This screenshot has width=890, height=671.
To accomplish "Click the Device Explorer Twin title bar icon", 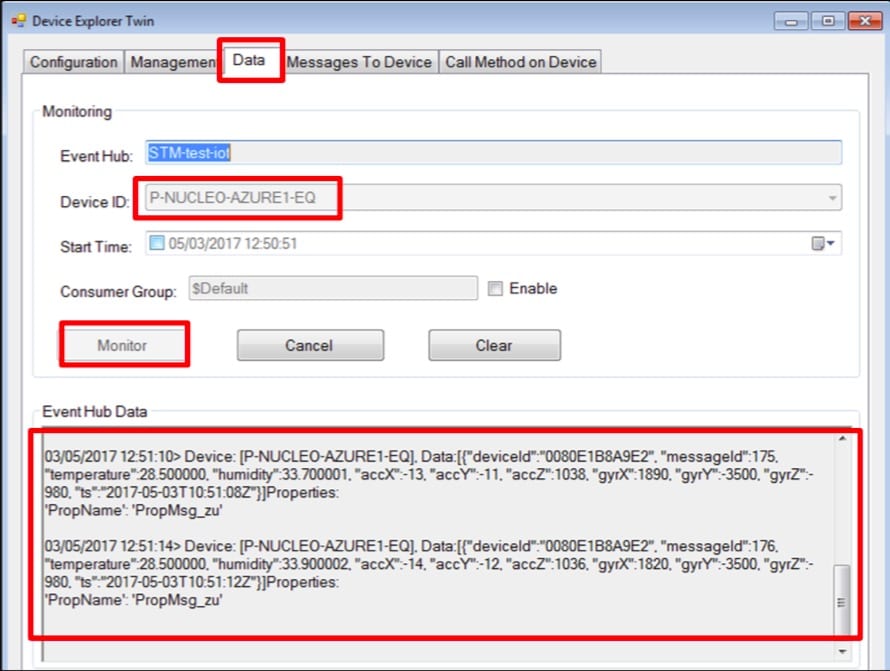I will [x=18, y=20].
